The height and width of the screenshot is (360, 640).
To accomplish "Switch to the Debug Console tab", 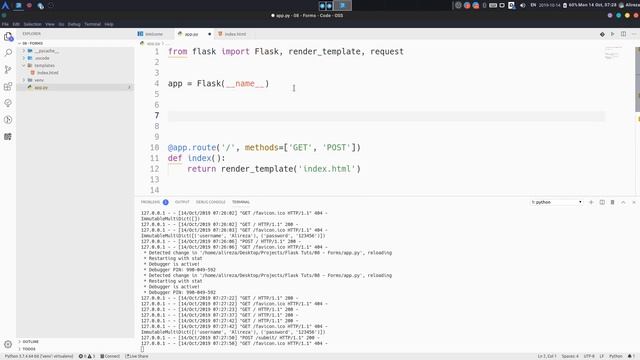I will coord(211,202).
